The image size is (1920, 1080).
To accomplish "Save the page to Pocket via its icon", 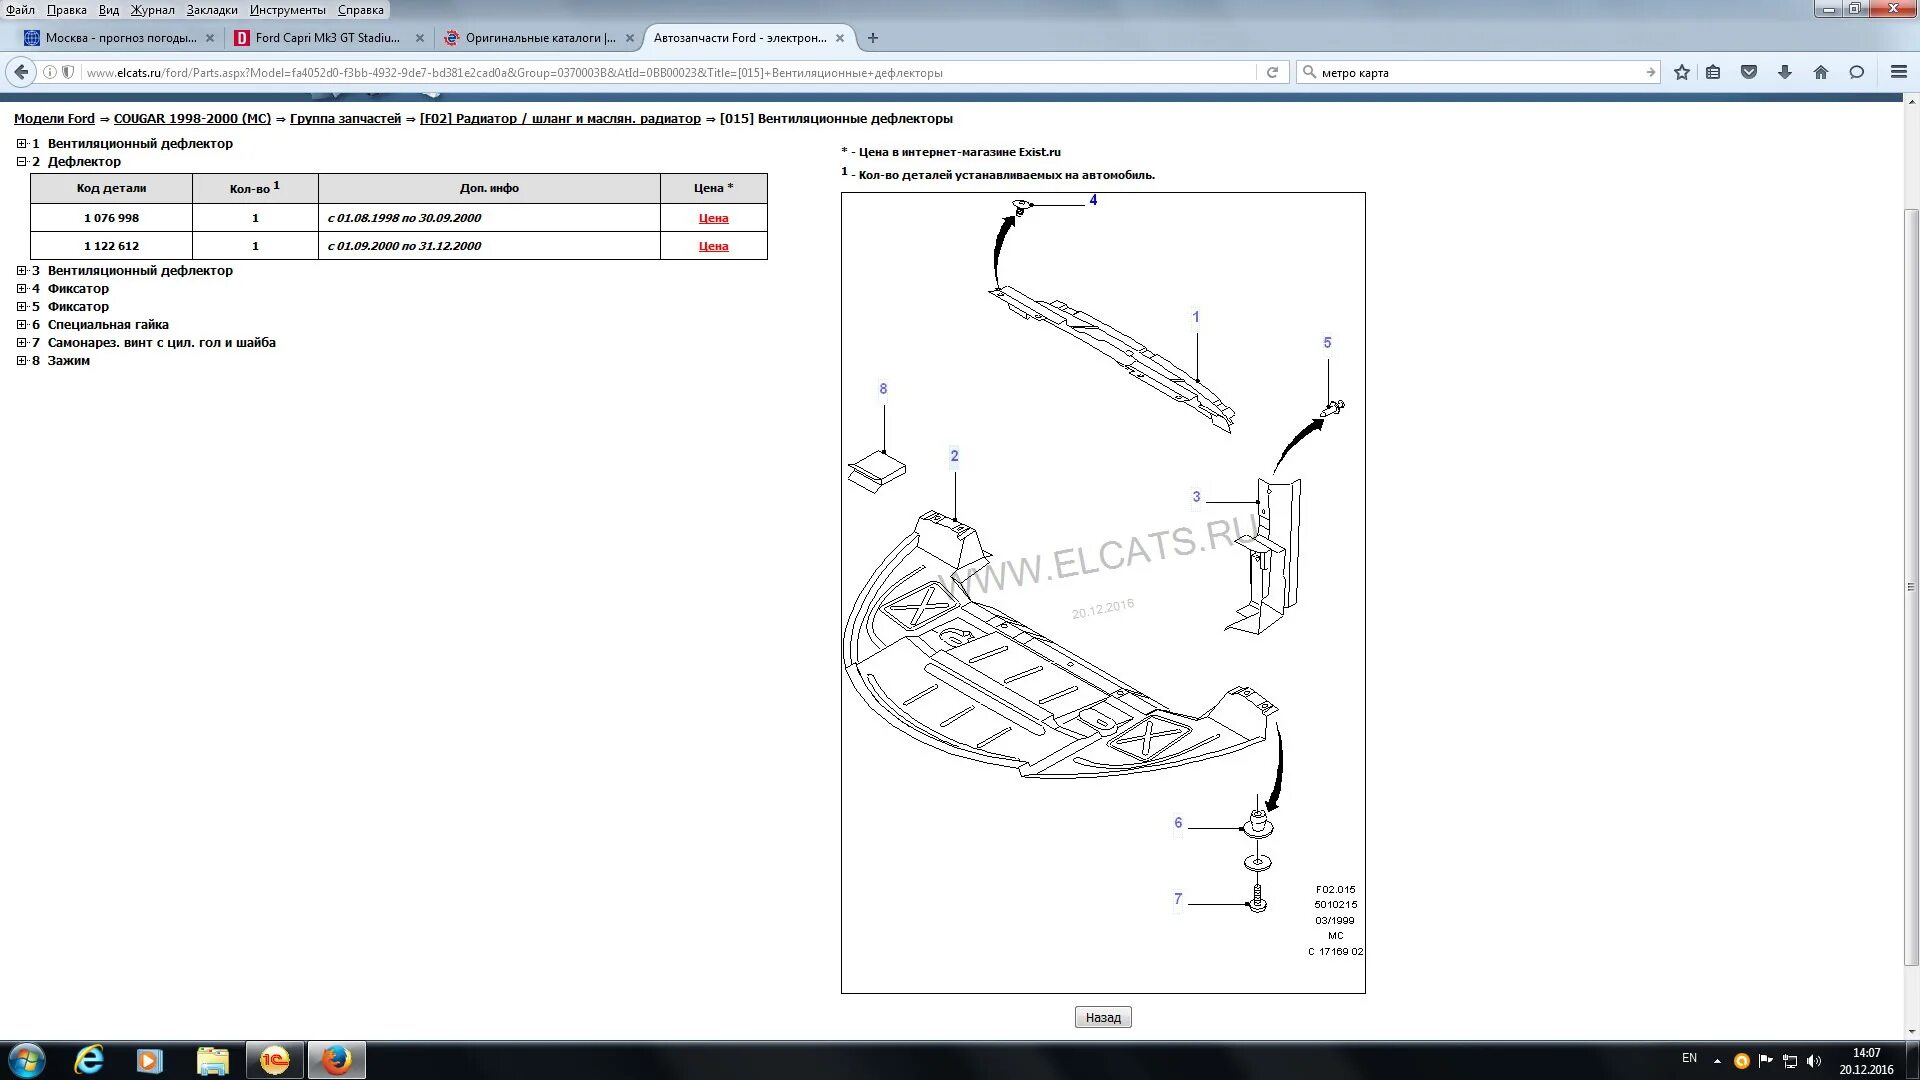I will tap(1749, 72).
